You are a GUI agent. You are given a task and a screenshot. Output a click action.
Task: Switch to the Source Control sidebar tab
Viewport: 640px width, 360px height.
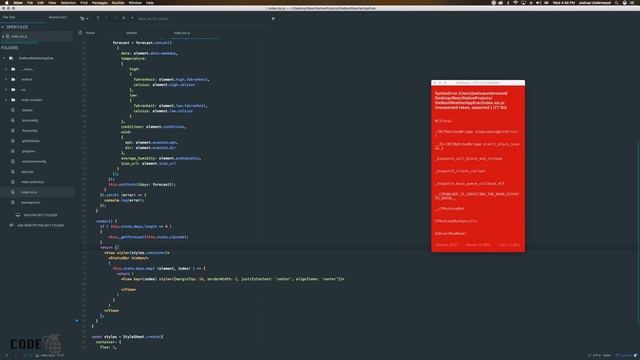pyautogui.click(x=58, y=17)
